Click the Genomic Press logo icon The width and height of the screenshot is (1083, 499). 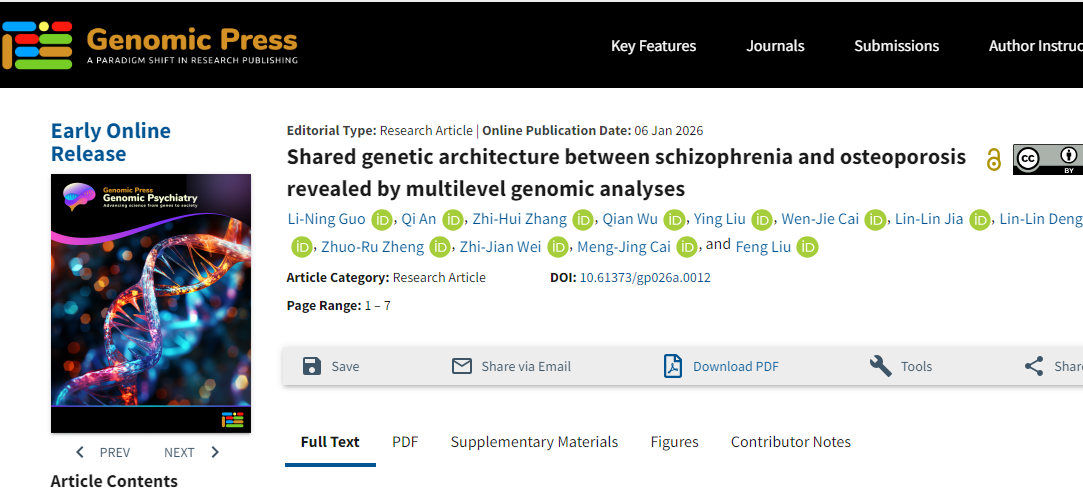(37, 44)
